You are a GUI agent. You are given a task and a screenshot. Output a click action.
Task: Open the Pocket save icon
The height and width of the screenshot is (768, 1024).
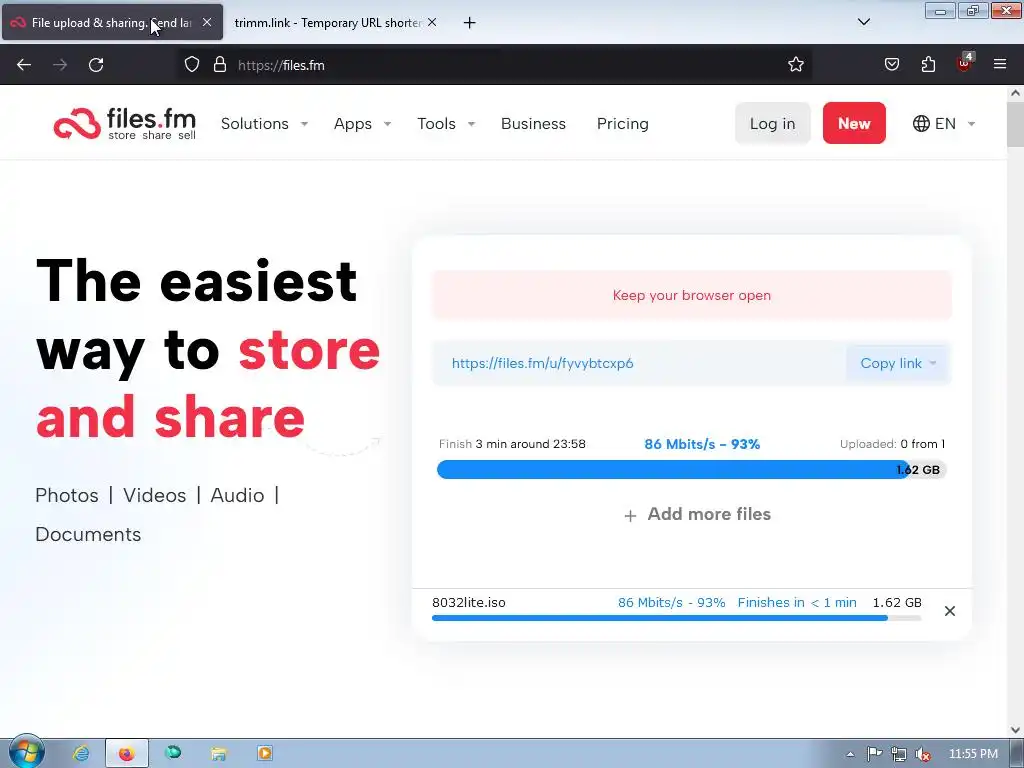coord(892,65)
